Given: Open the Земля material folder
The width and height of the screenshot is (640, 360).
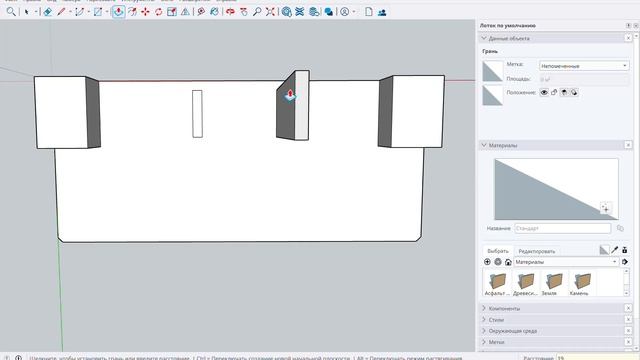Looking at the screenshot, I should (x=553, y=284).
